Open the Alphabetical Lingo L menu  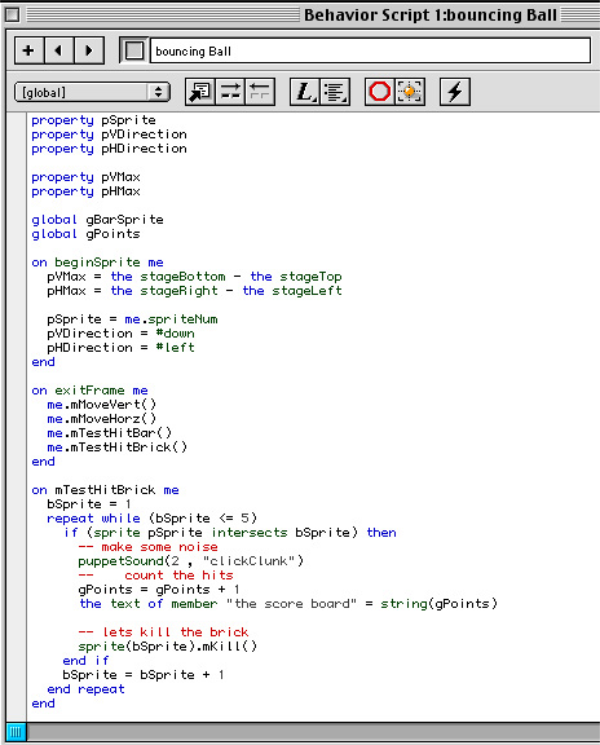(x=305, y=92)
